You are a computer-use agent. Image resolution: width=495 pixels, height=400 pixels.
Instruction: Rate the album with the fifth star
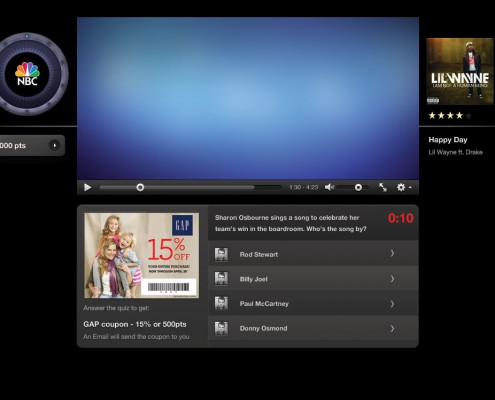coord(469,116)
